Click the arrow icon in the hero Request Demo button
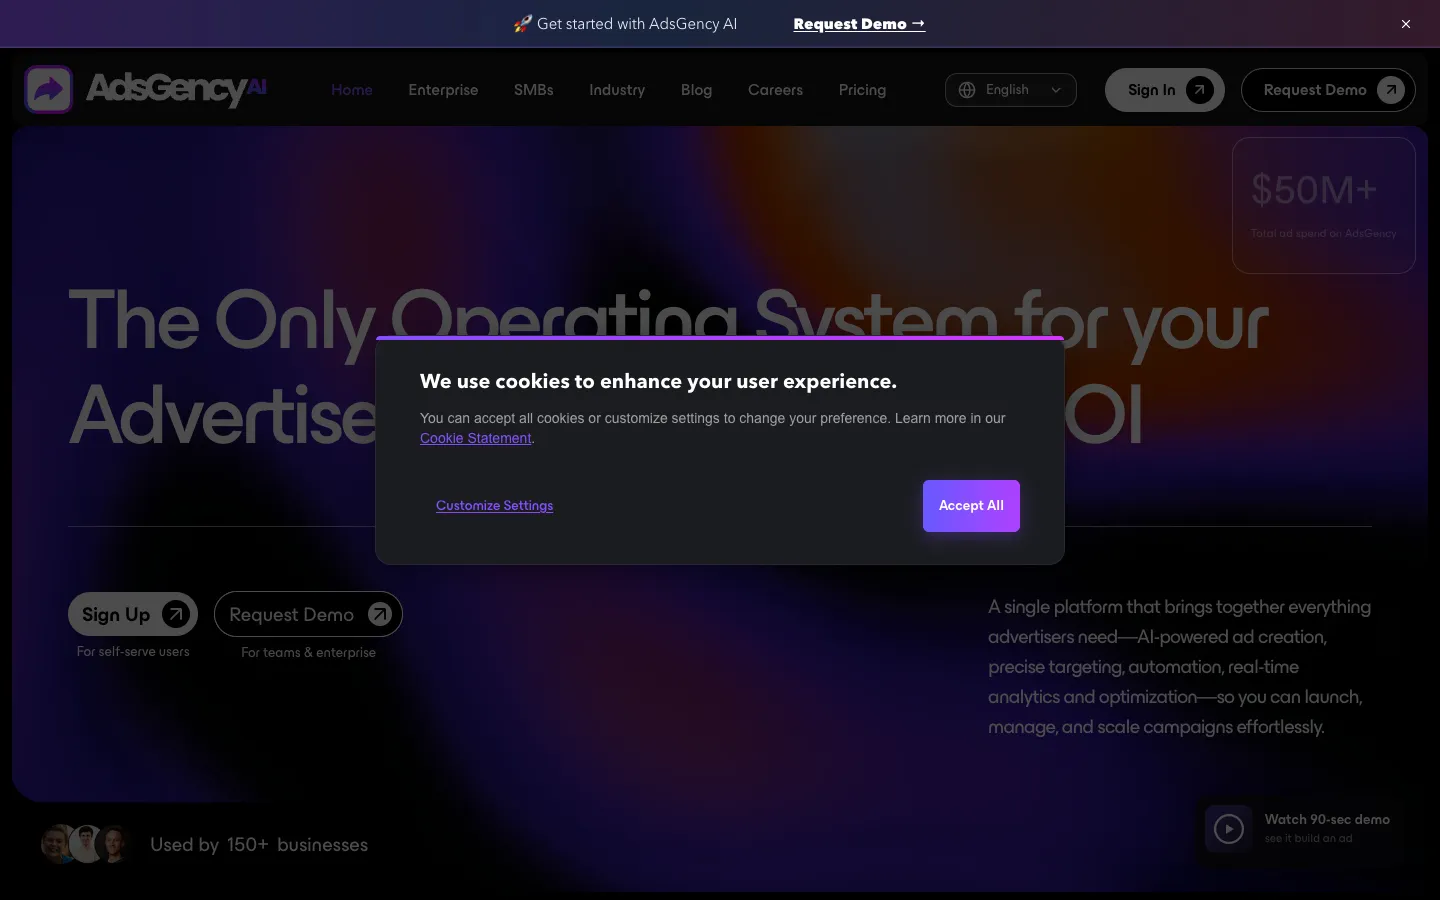Viewport: 1440px width, 900px height. click(x=380, y=614)
